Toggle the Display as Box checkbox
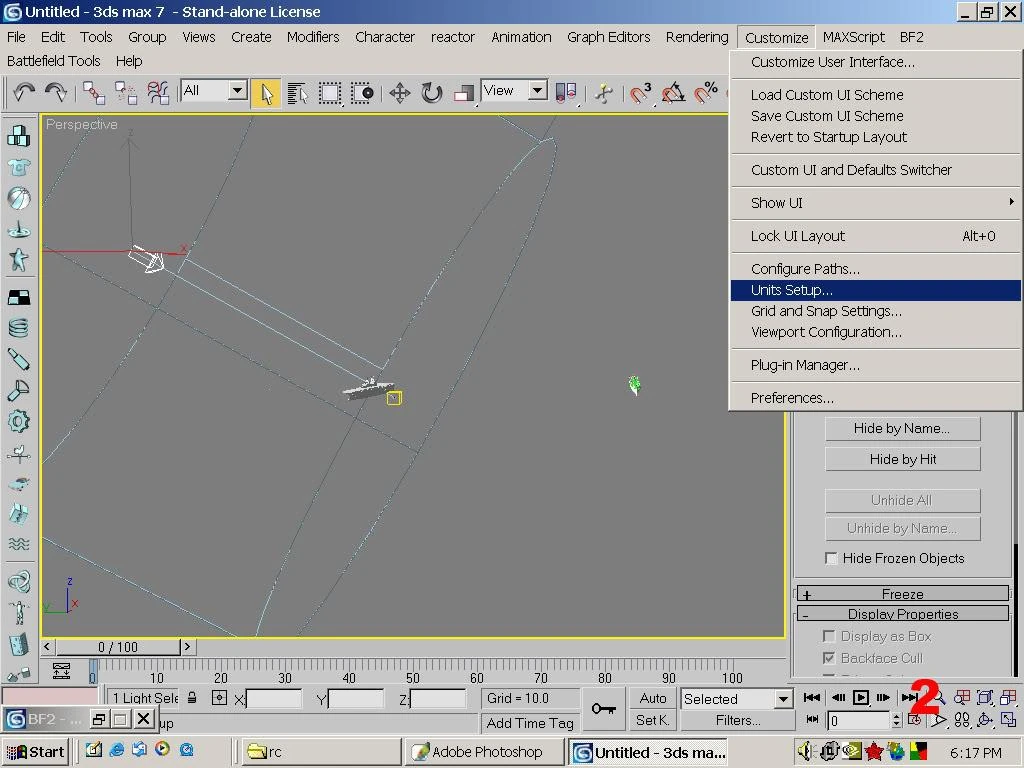 coord(829,636)
